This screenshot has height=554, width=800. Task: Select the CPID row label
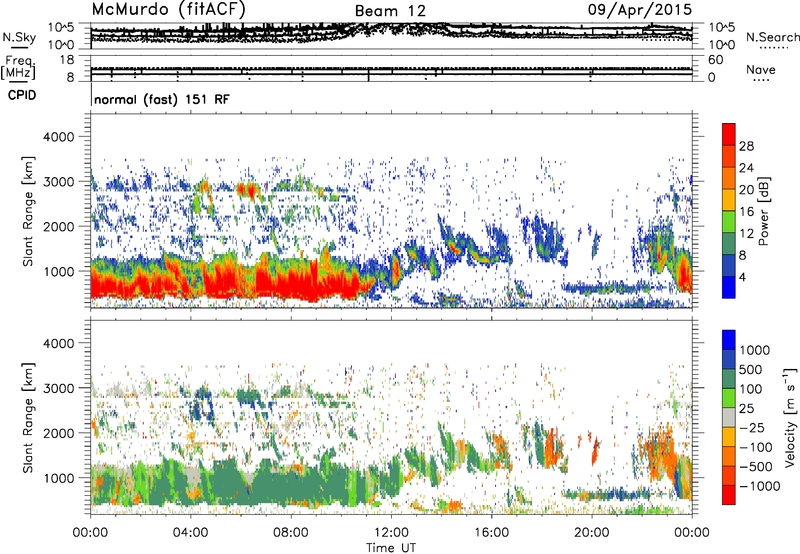pyautogui.click(x=22, y=95)
